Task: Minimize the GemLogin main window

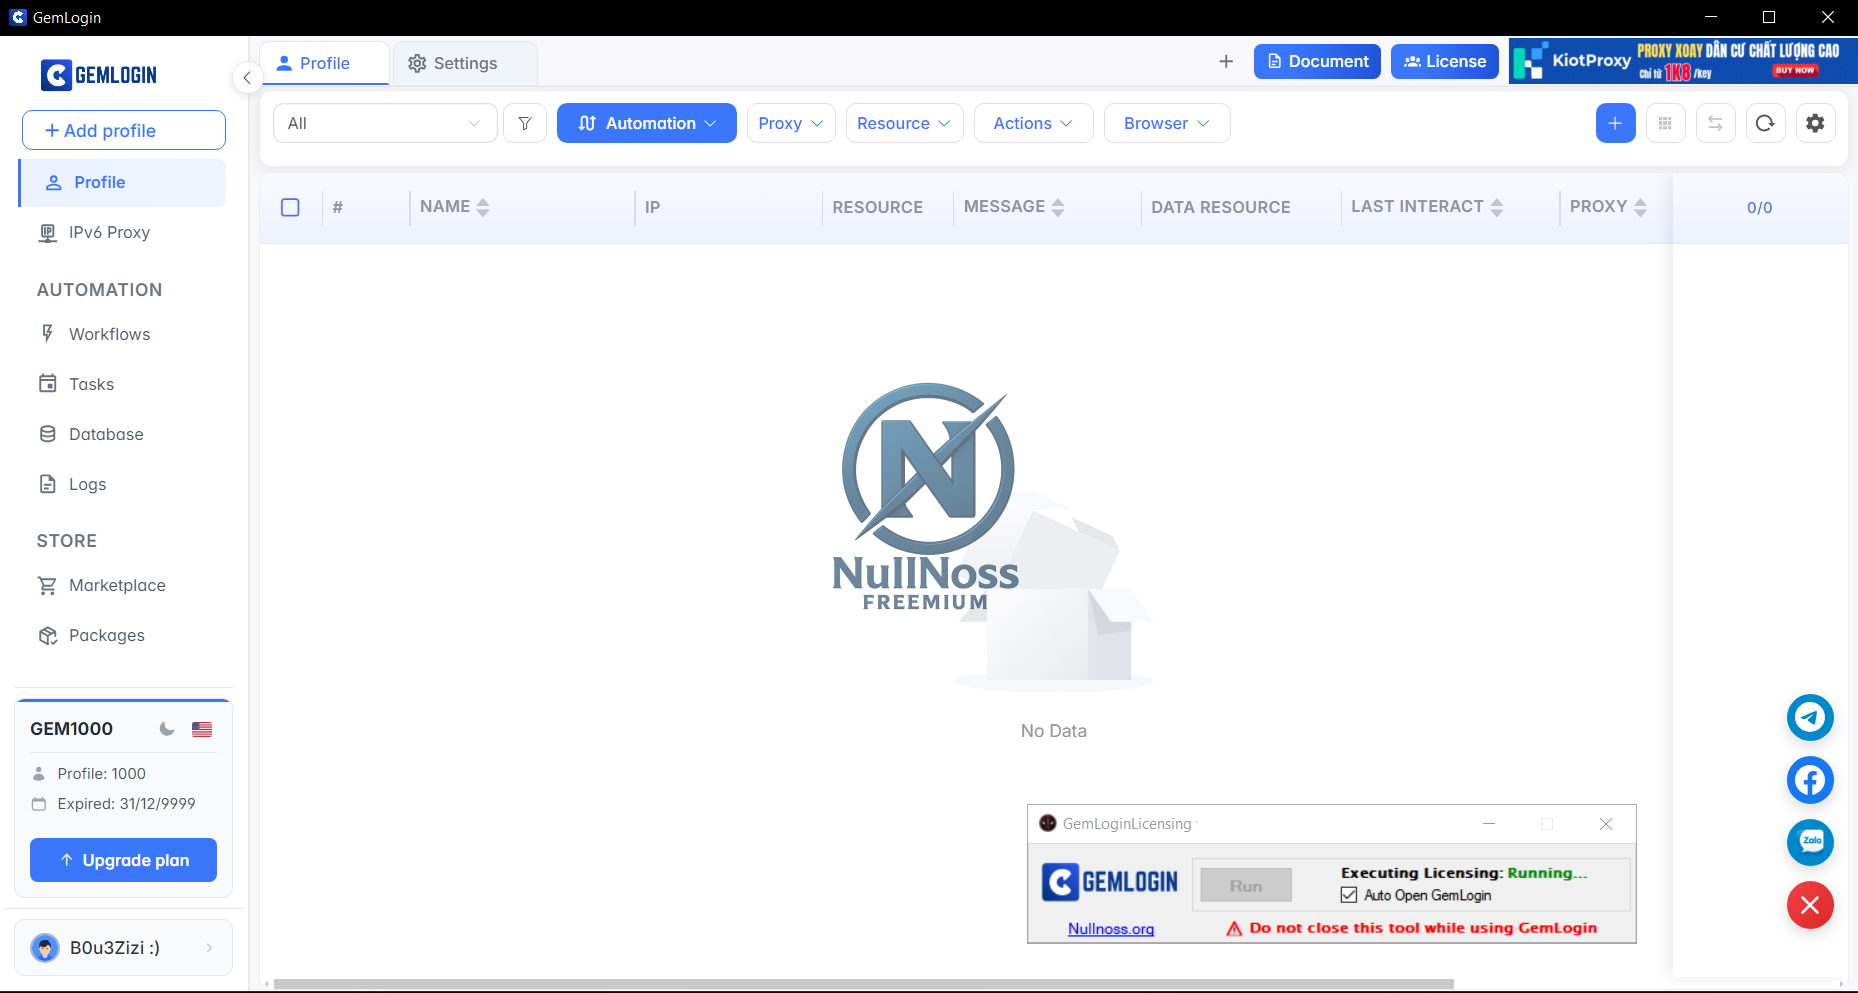Action: (1711, 17)
